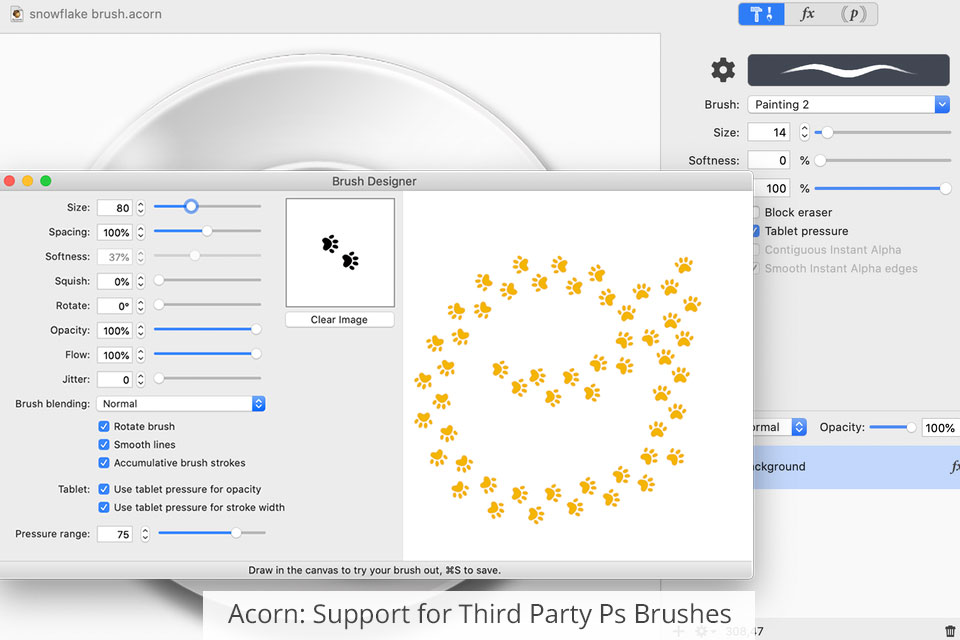The height and width of the screenshot is (640, 960).
Task: Adjust the Brush Designer Size slider
Action: coord(207,206)
